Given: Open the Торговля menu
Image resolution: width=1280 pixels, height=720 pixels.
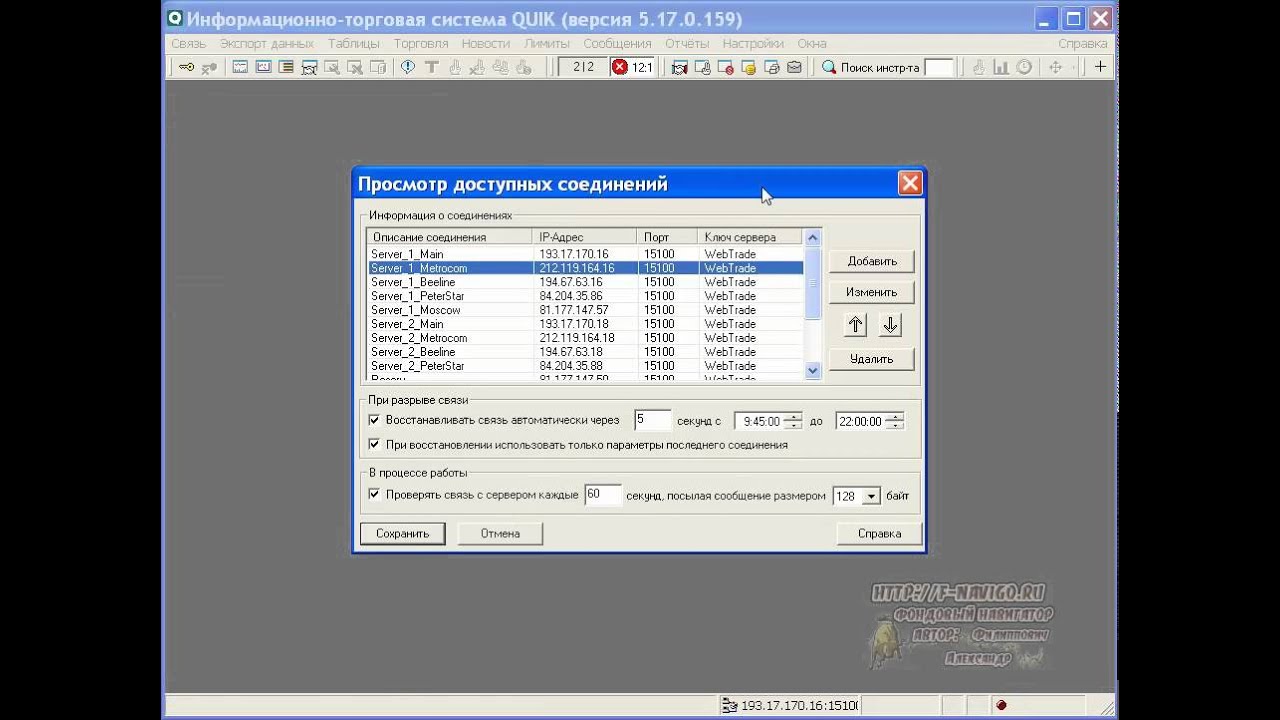Looking at the screenshot, I should [421, 43].
